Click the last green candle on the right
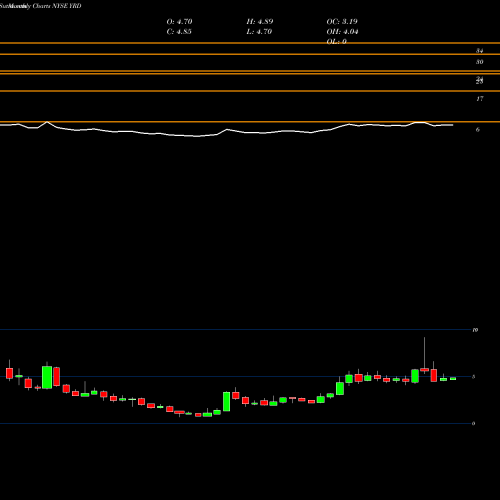Viewport: 500px width, 500px height. coord(453,379)
